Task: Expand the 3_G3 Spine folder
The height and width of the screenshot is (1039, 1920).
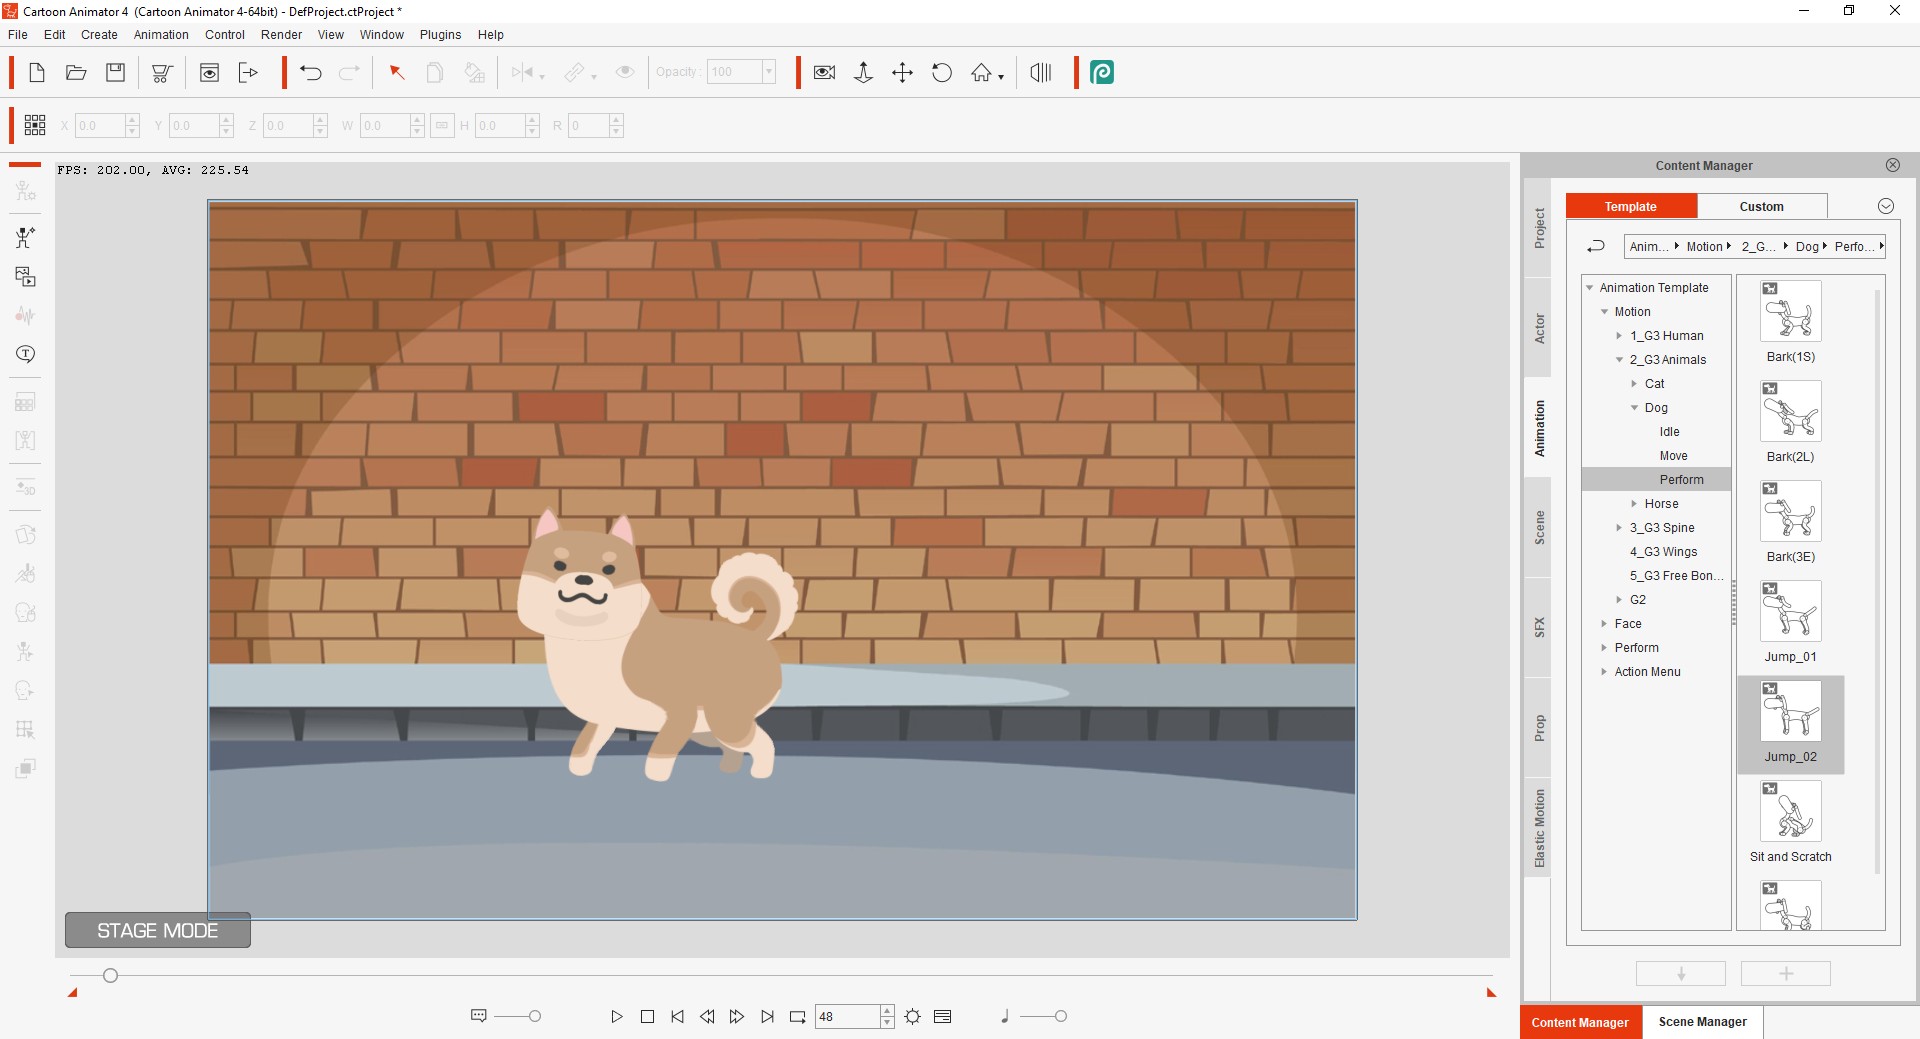Action: (x=1619, y=528)
